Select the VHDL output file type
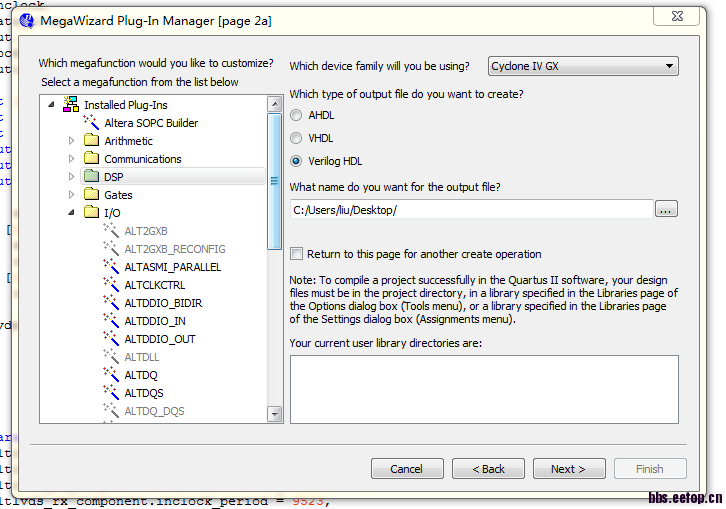Screen dimensions: 726x509 296,138
